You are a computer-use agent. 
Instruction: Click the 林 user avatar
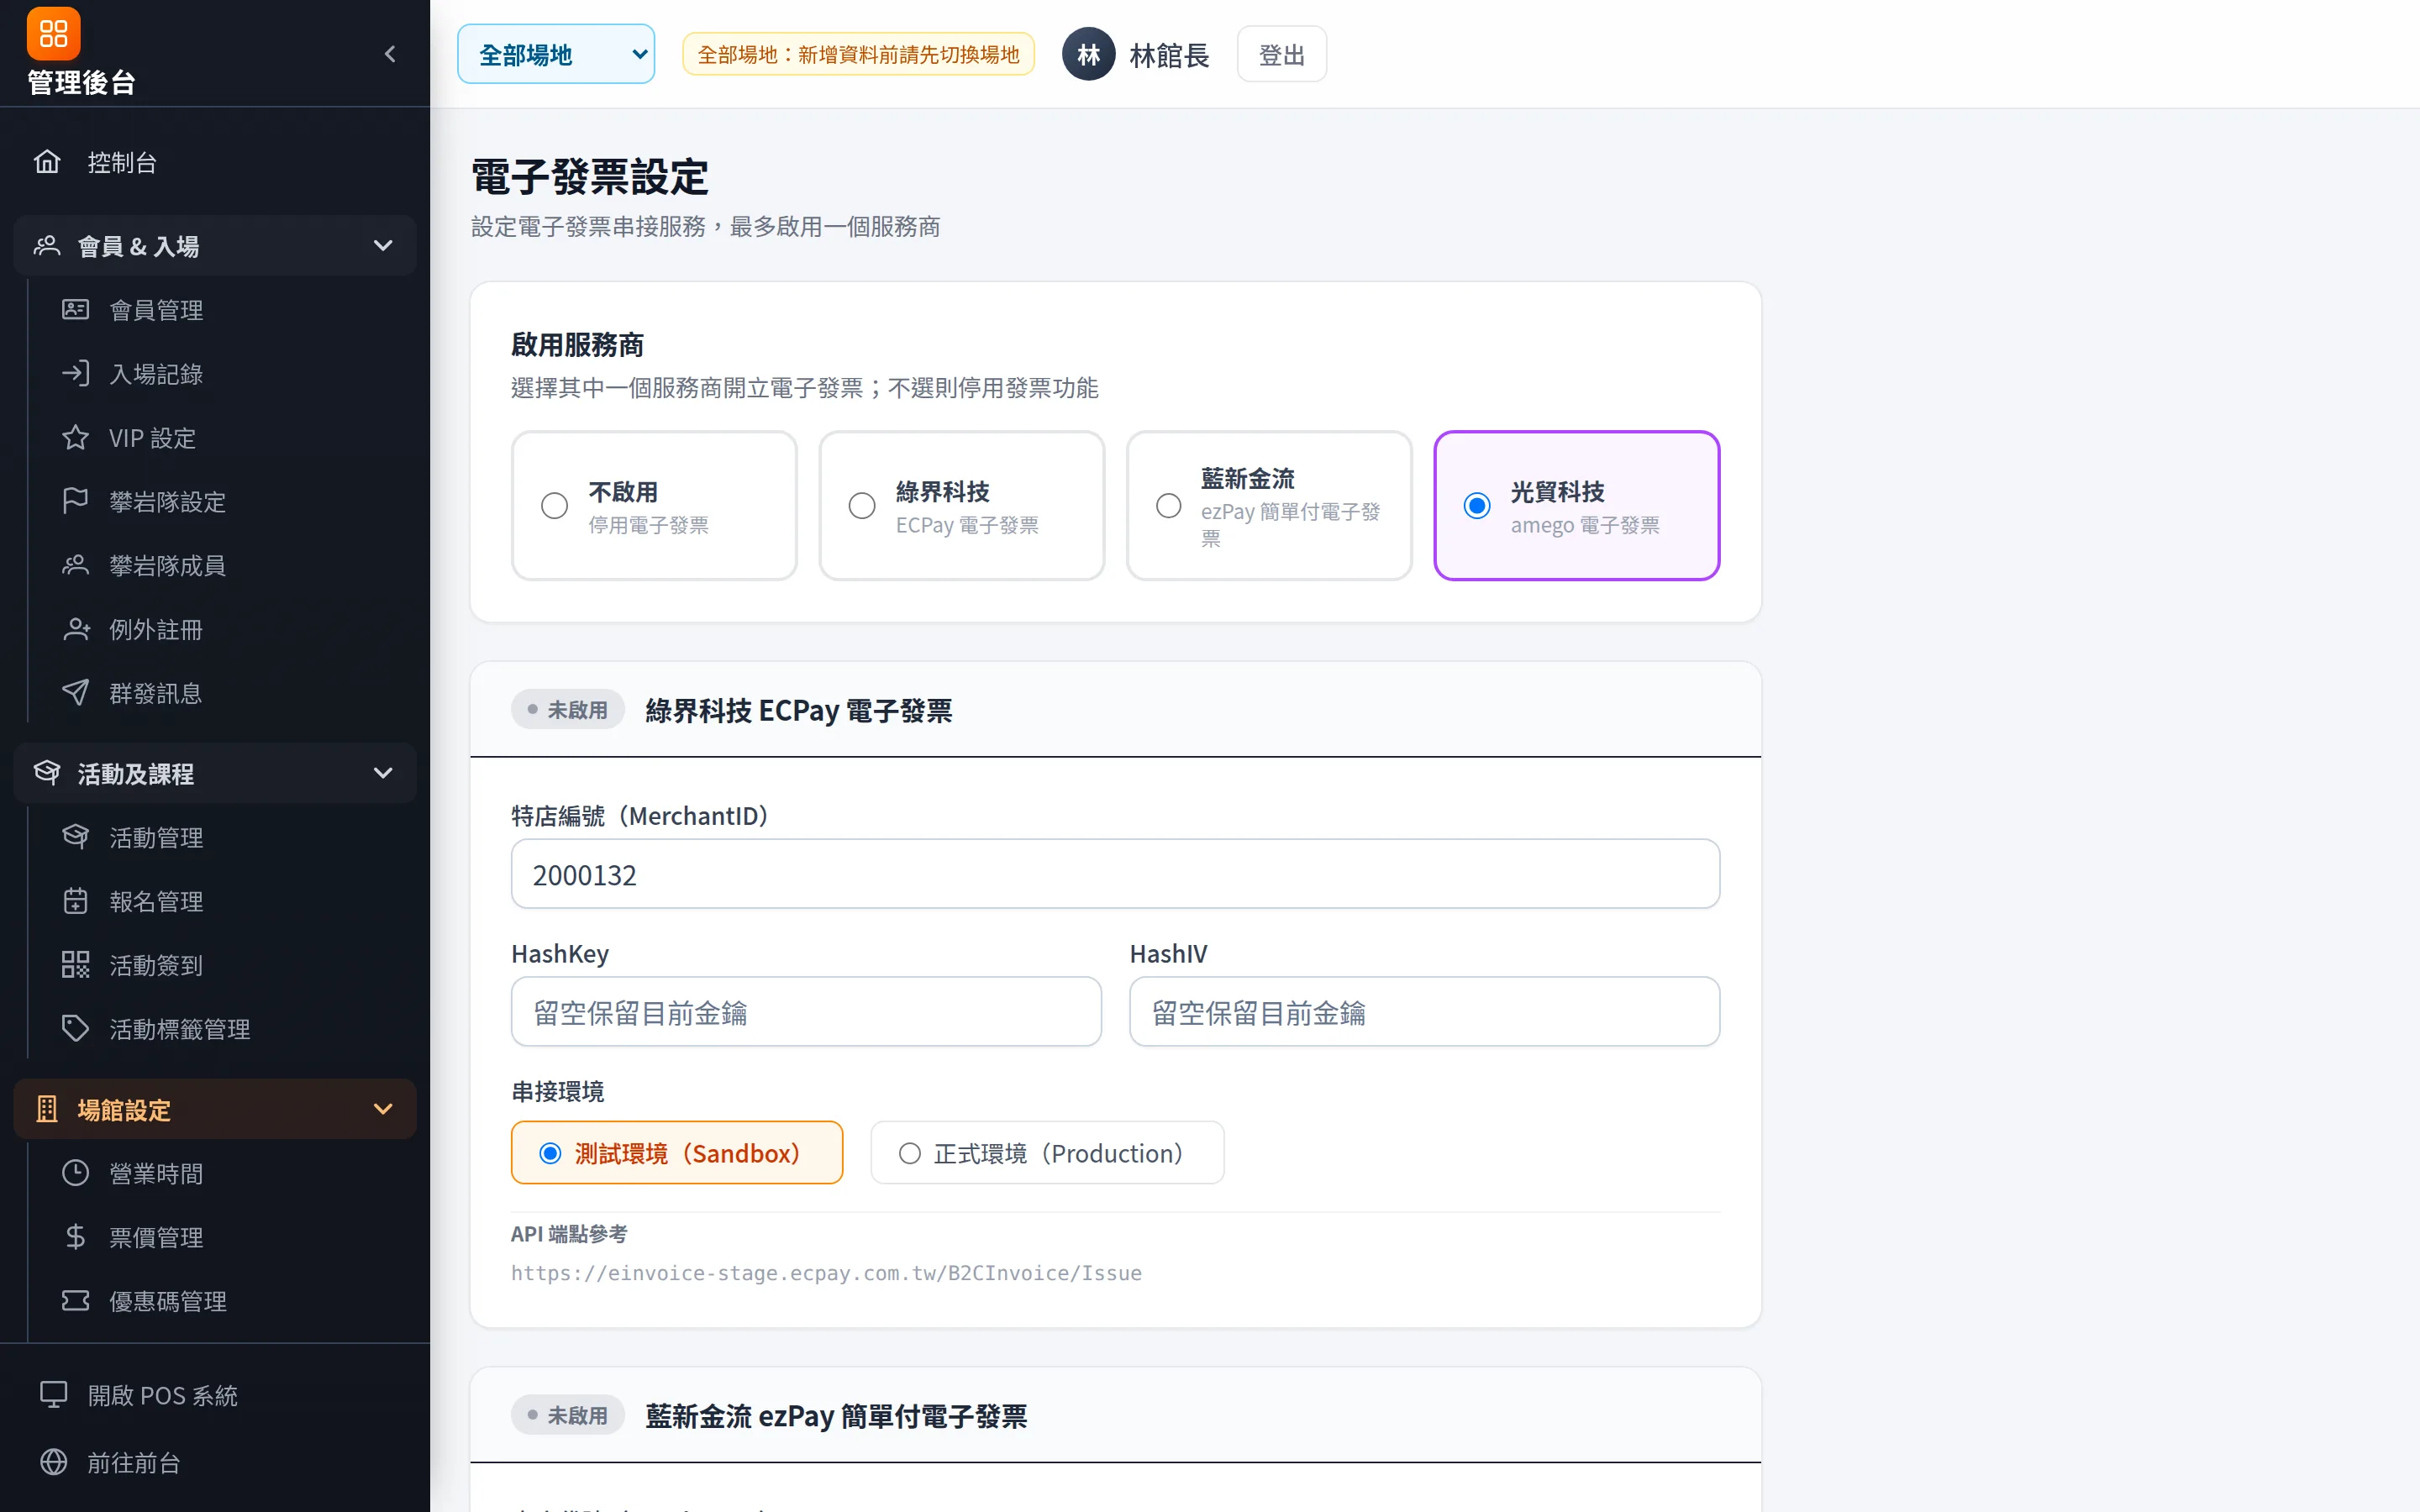[x=1088, y=54]
